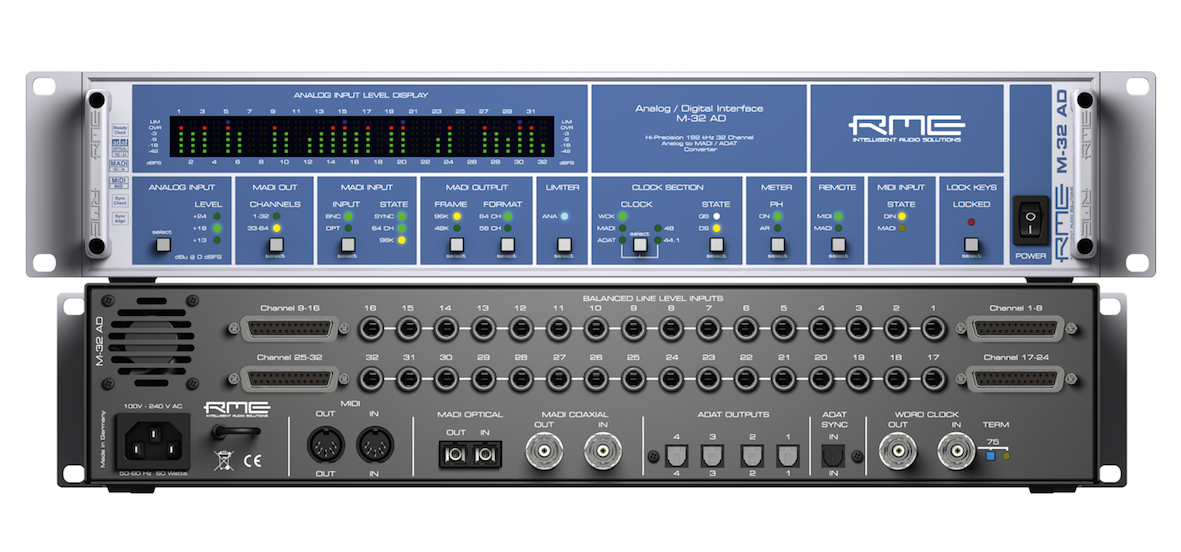Click the MADI Input SYNC LED
This screenshot has width=1181, height=552.
(401, 215)
